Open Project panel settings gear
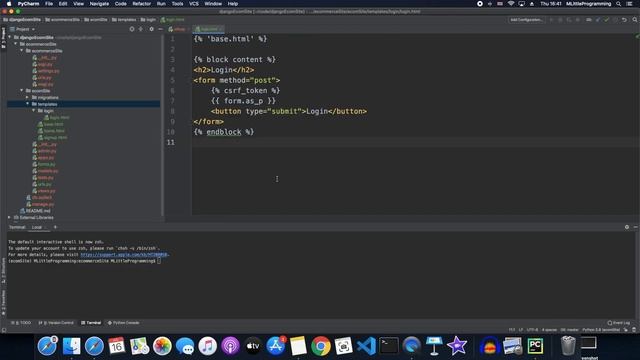The image size is (640, 360). coord(151,29)
